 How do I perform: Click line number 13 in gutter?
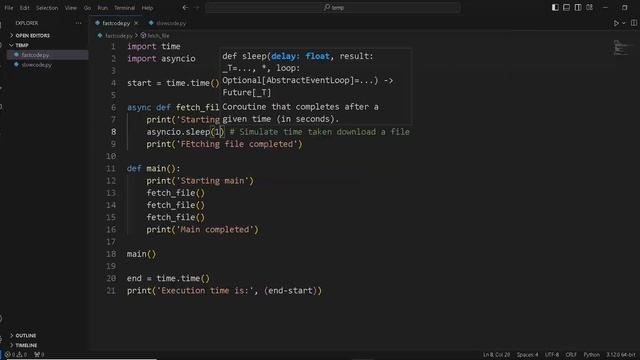(111, 193)
